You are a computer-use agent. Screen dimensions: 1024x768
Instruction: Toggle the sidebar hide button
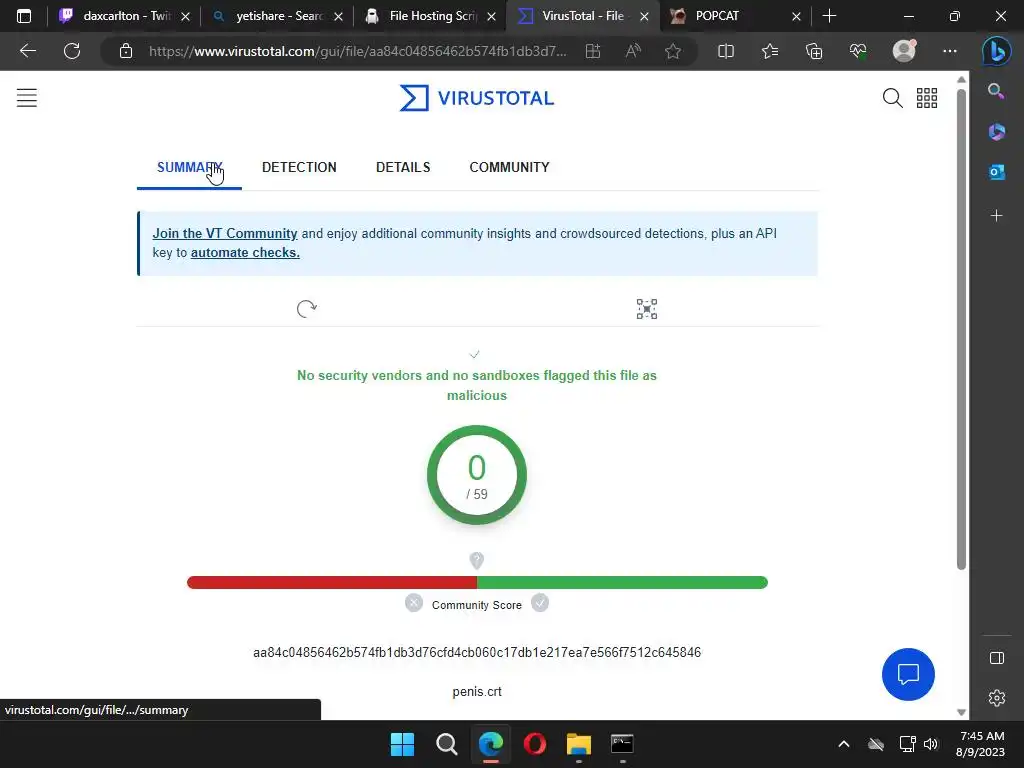[x=997, y=658]
